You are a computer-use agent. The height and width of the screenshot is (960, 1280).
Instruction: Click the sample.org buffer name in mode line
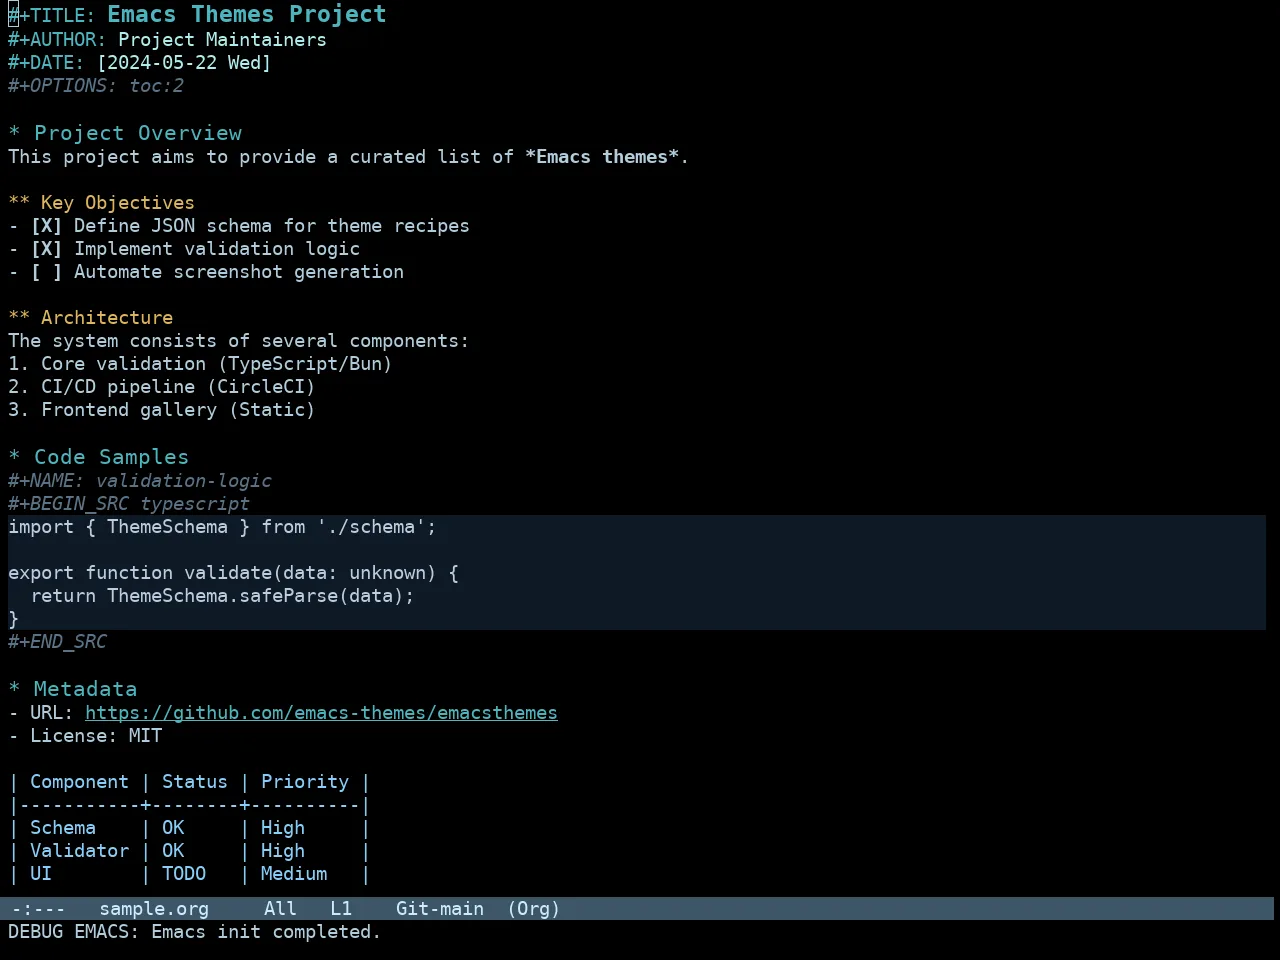(x=154, y=909)
